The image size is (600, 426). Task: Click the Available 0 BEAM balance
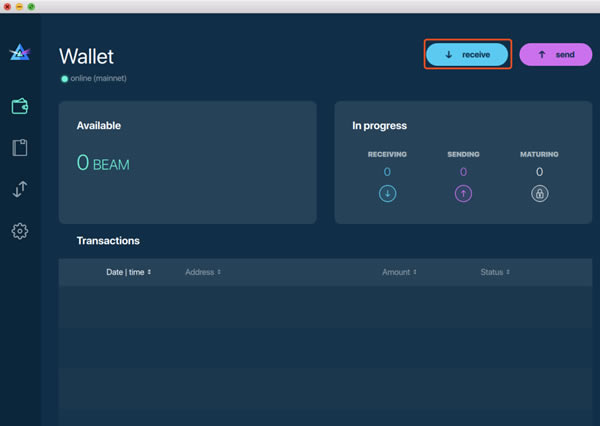103,163
